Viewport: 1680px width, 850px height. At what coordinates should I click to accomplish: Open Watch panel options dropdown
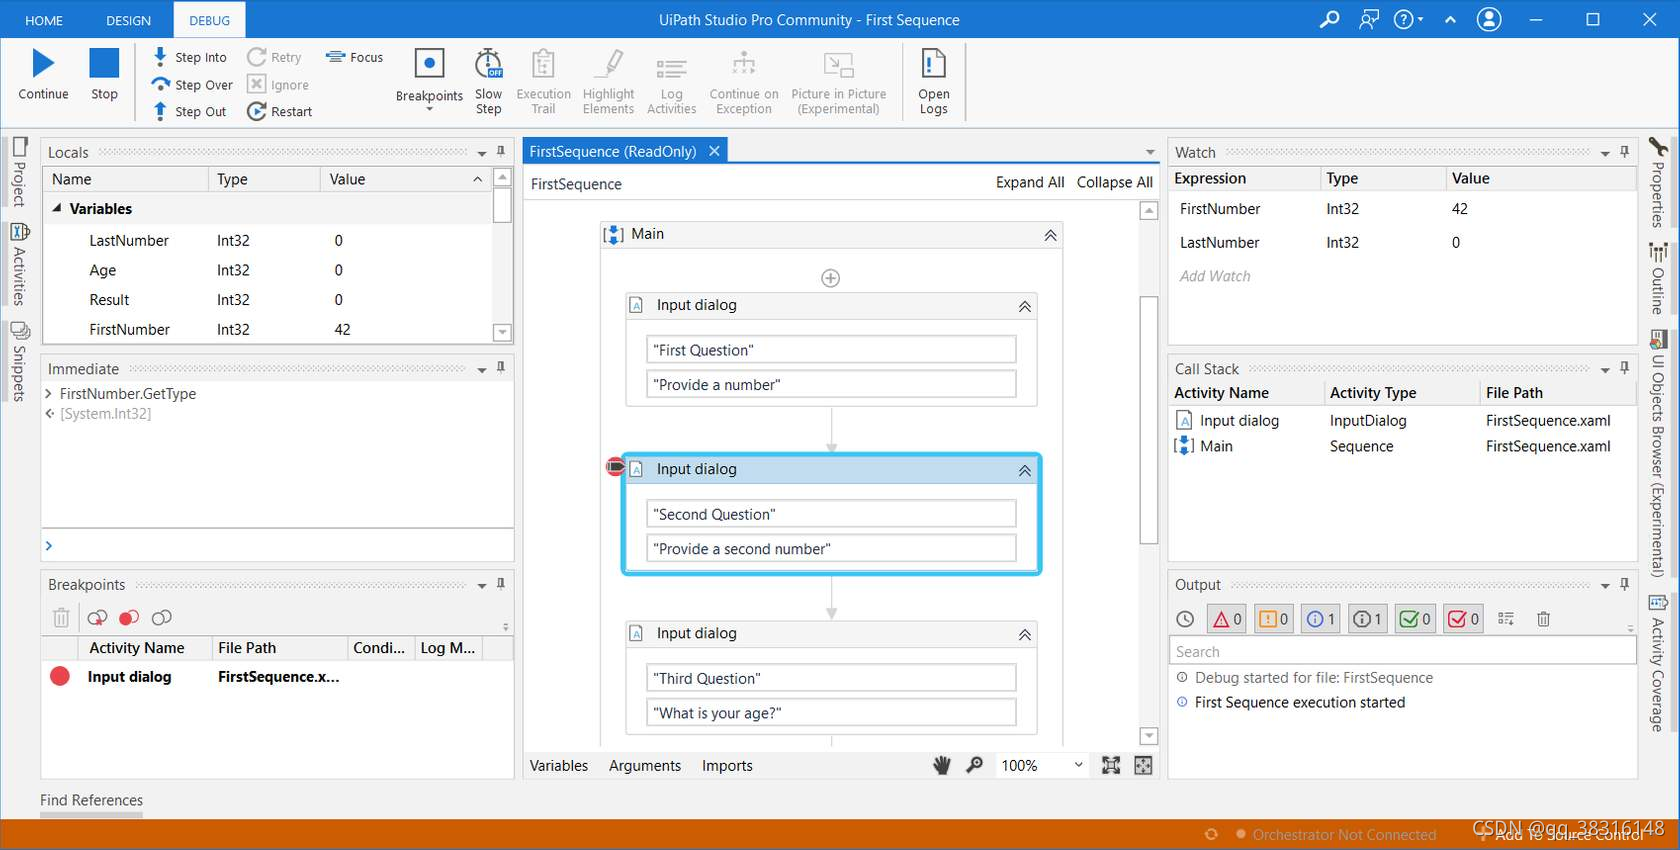(1605, 153)
